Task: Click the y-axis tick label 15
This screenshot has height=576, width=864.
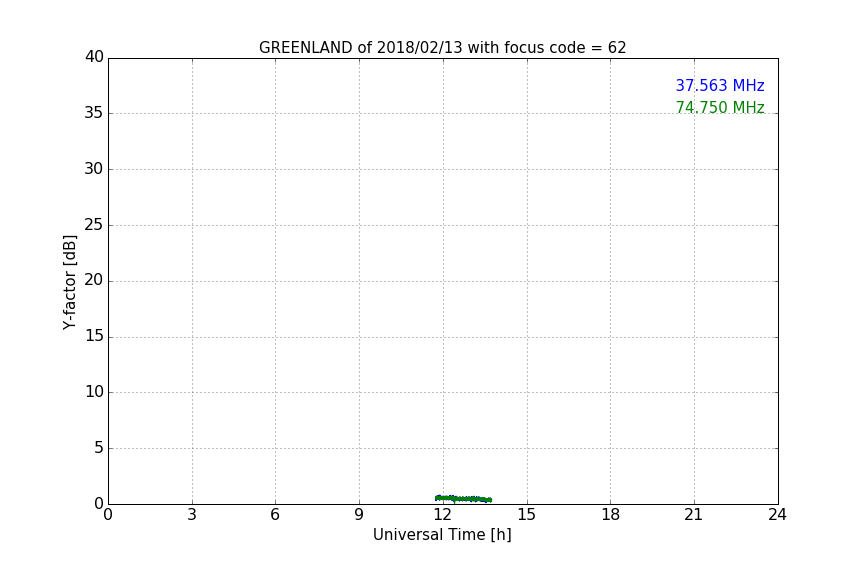Action: (94, 336)
